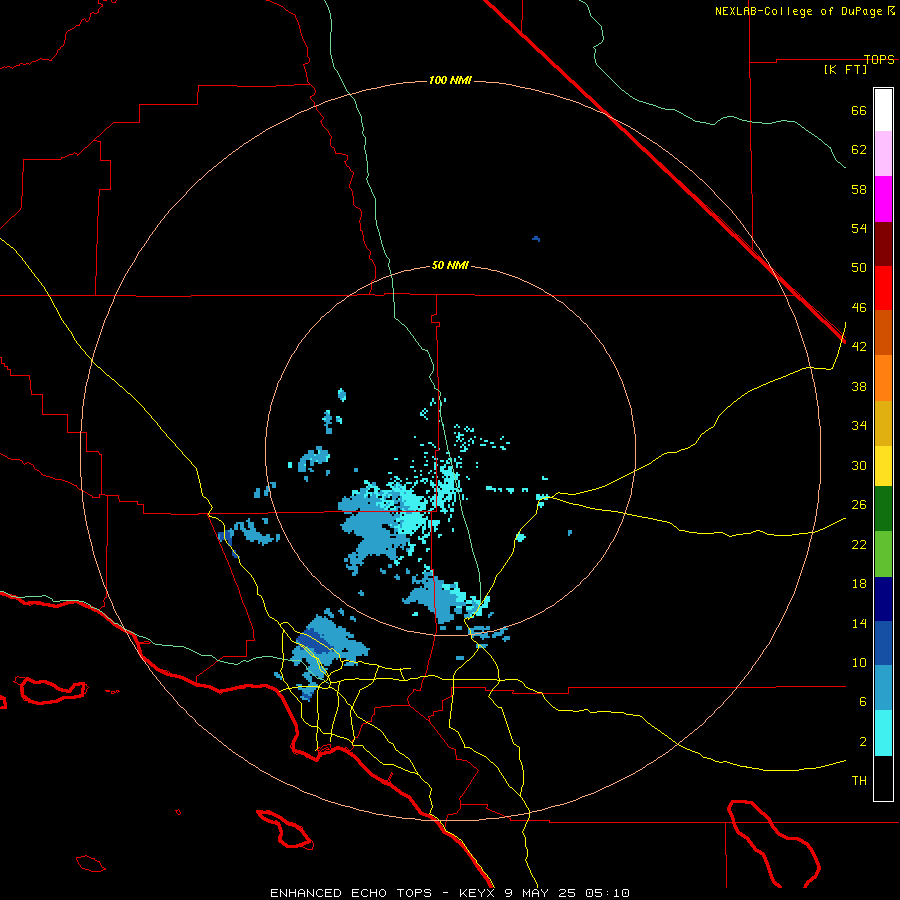
Task: Click the 18 scale value
Action: click(859, 584)
